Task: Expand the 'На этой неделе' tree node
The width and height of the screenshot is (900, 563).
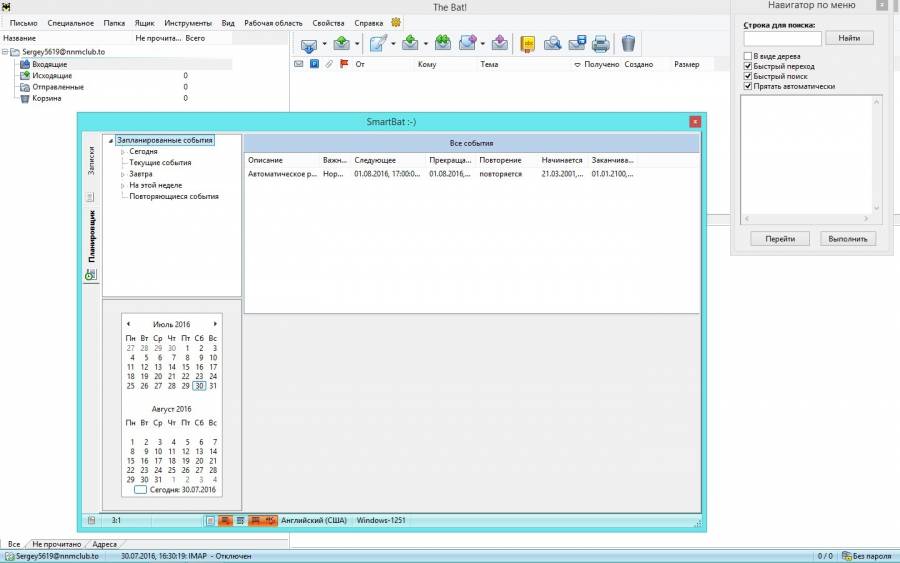Action: [x=122, y=185]
